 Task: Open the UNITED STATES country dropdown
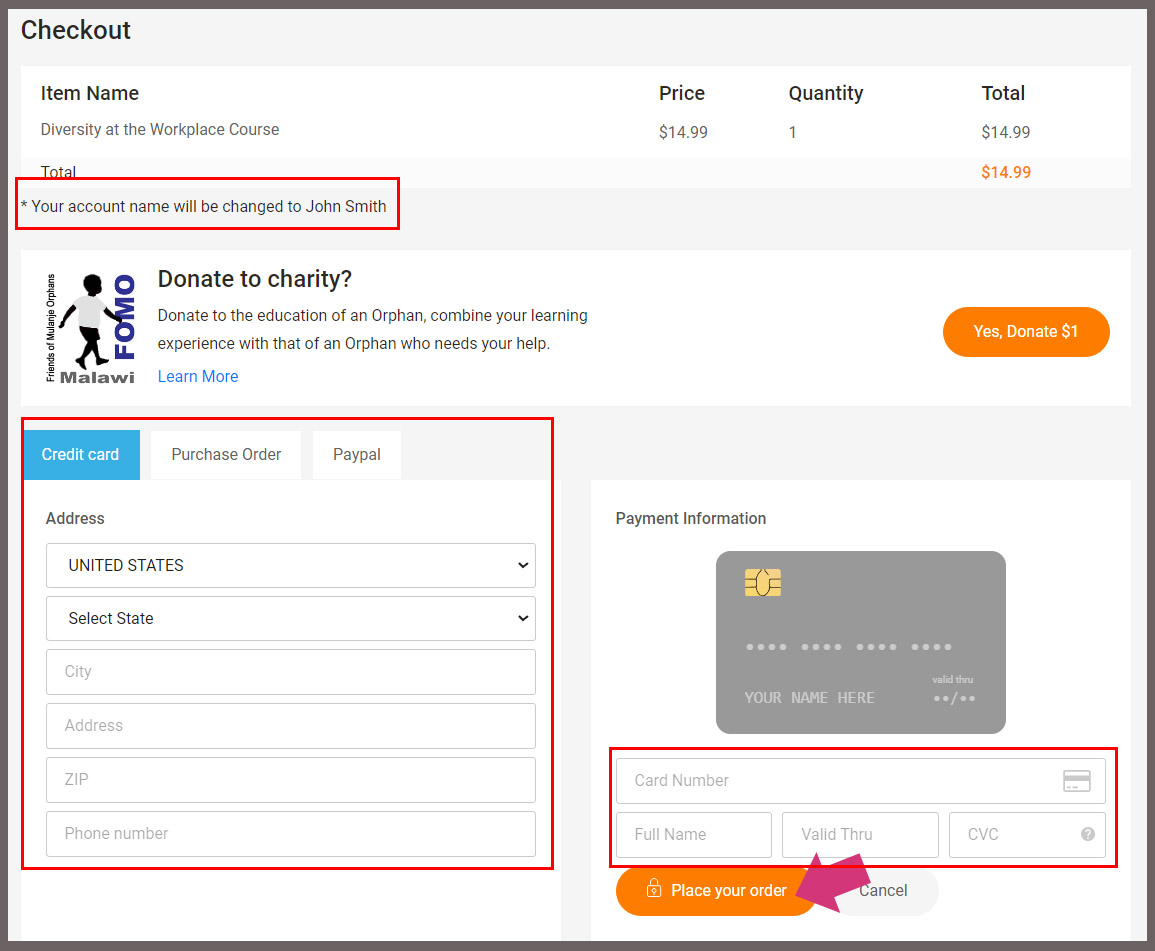coord(290,566)
